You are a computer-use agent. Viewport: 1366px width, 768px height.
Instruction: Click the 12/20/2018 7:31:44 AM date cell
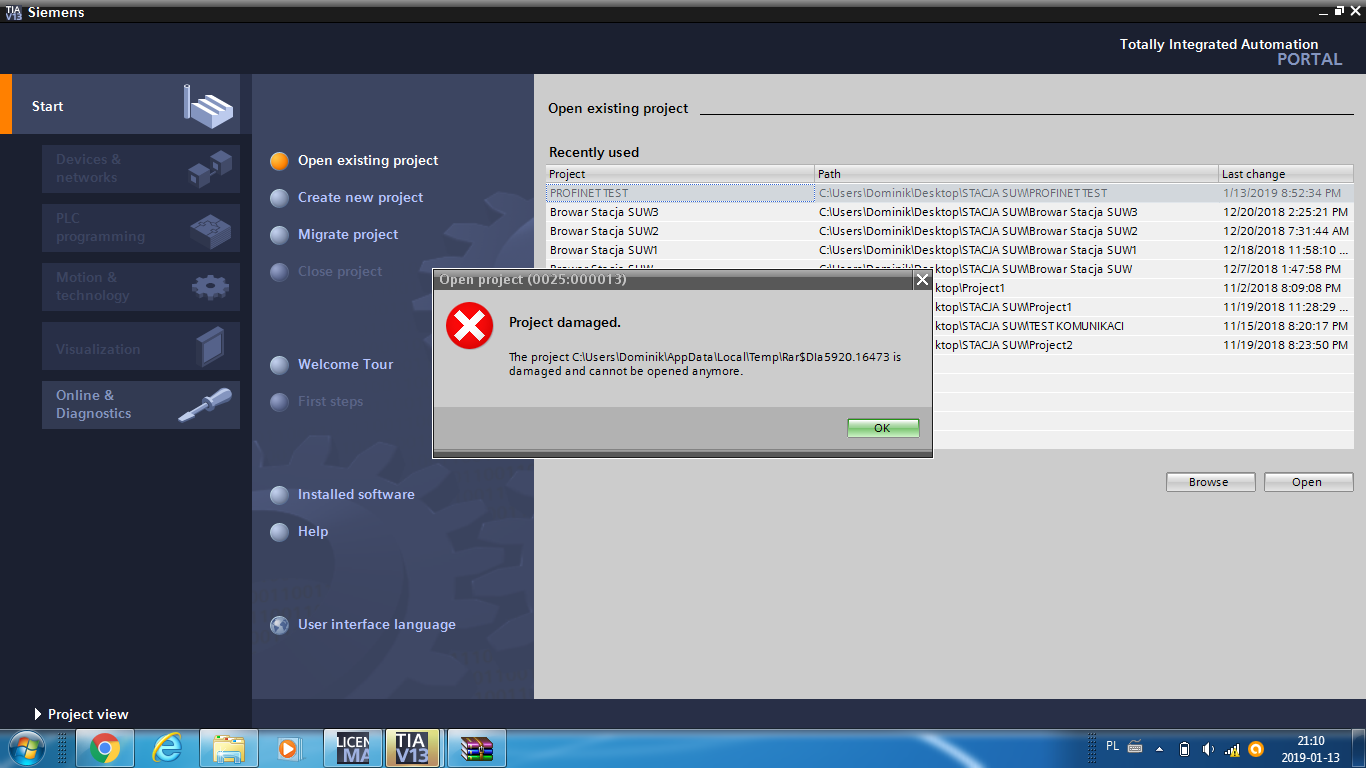[1286, 231]
